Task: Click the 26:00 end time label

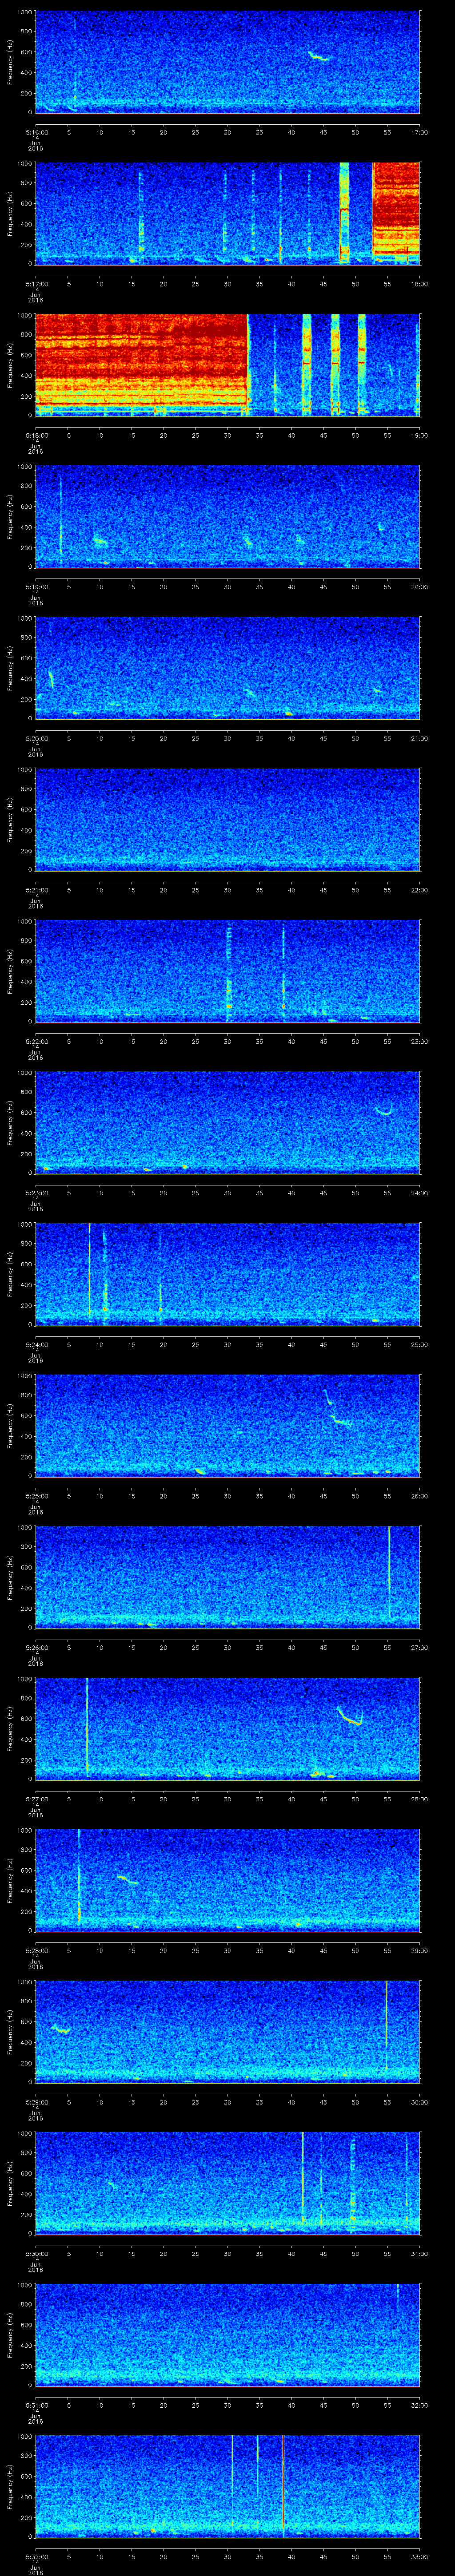Action: (420, 1496)
